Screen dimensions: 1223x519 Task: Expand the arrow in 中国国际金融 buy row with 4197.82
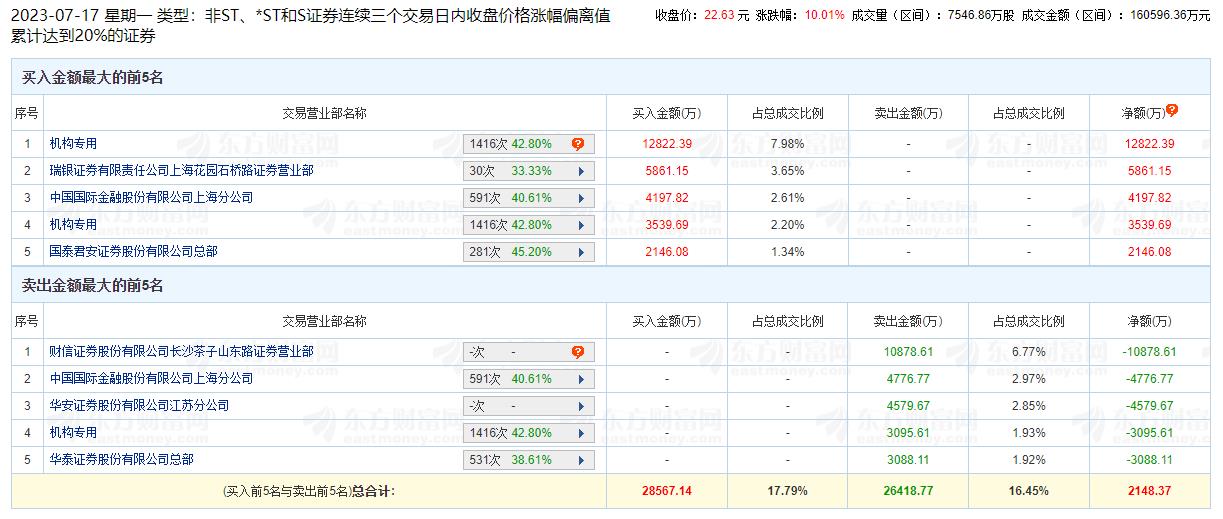click(x=581, y=198)
